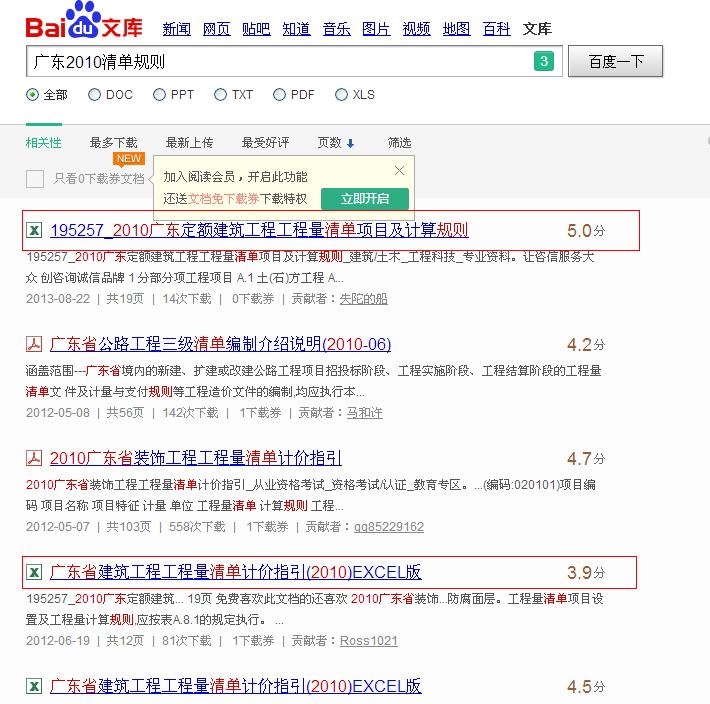The image size is (710, 704).
Task: Click the 文库 navigation item
Action: point(537,29)
